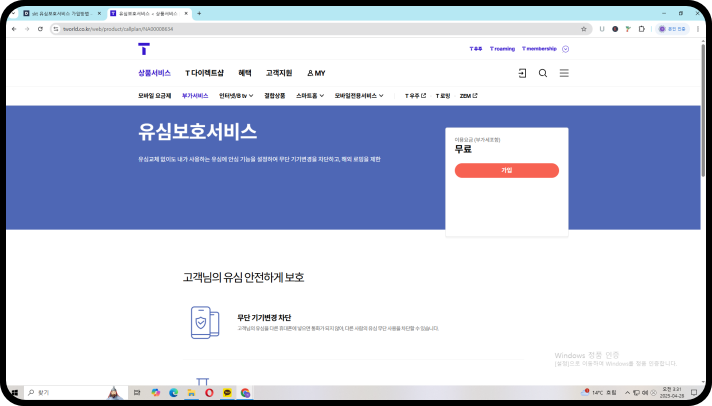The width and height of the screenshot is (712, 406).
Task: Open the T roaming header link
Action: [502, 49]
